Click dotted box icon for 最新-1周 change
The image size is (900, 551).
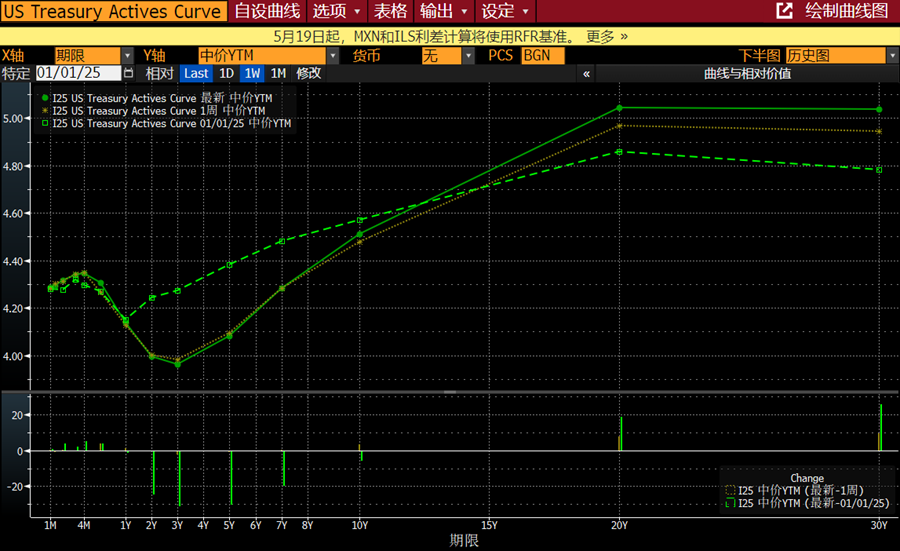(730, 490)
